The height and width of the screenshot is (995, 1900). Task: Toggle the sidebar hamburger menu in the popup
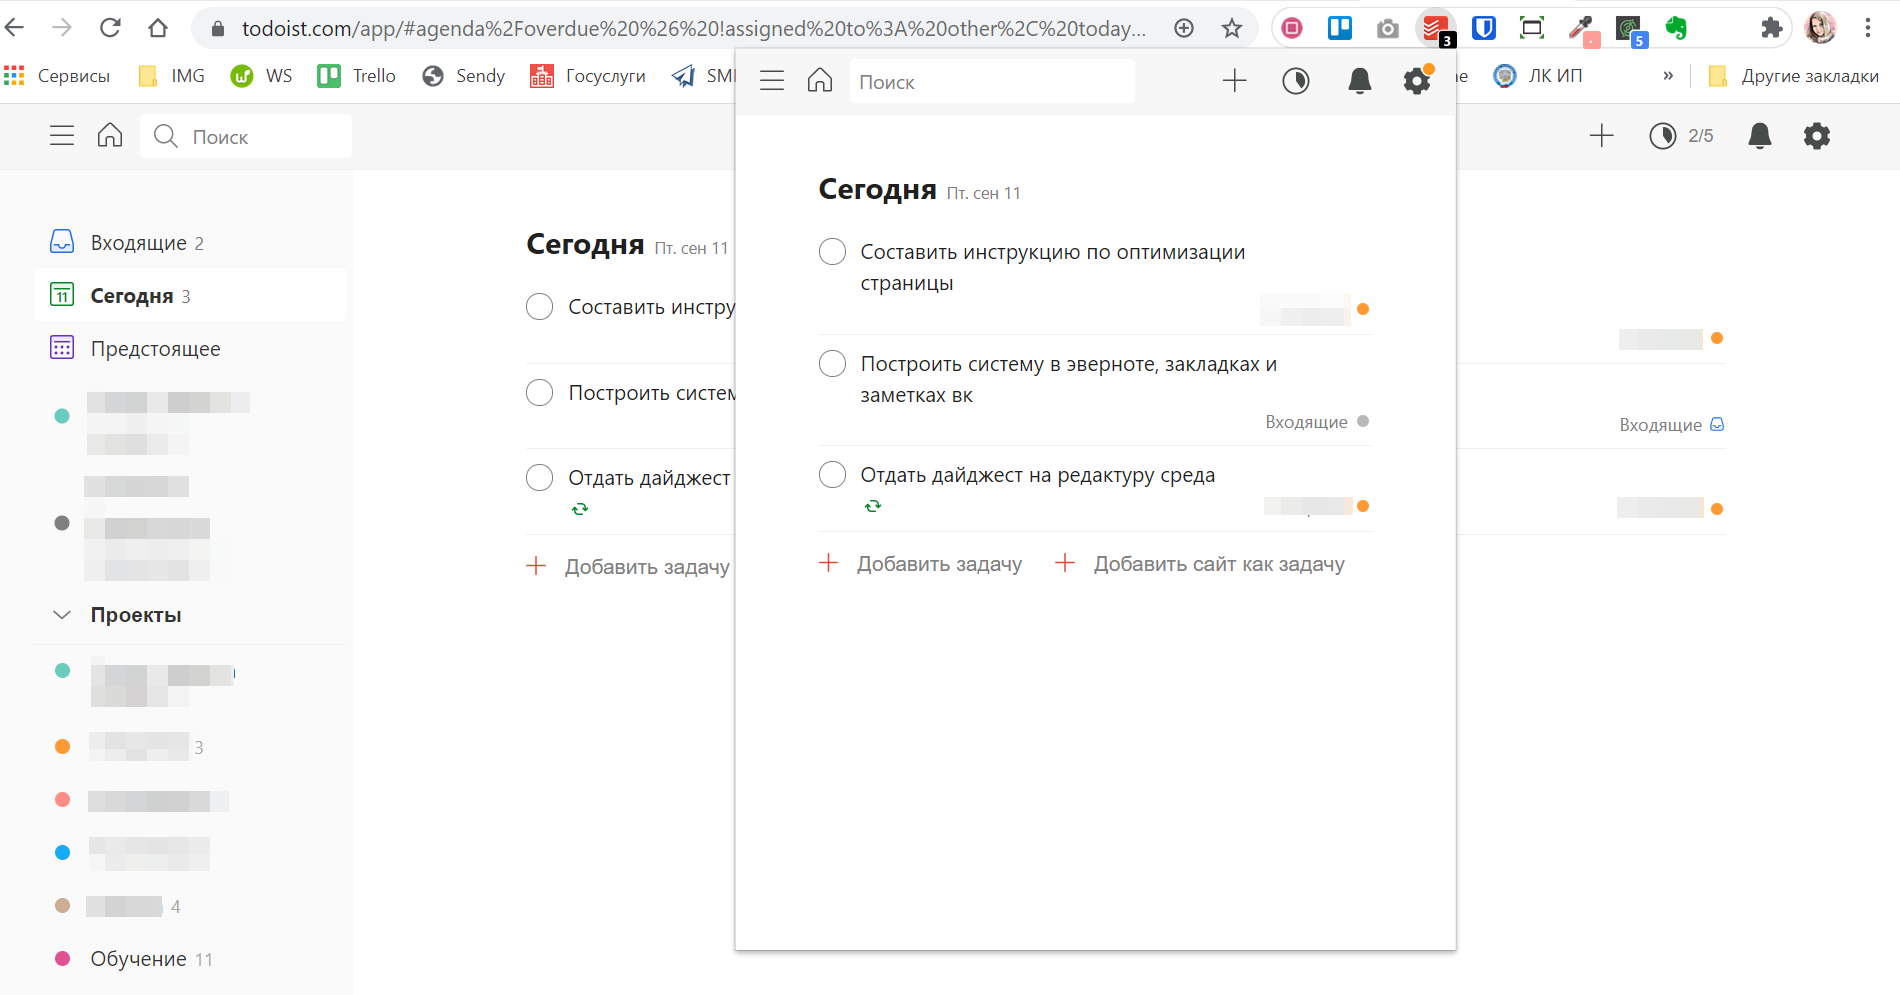[772, 81]
